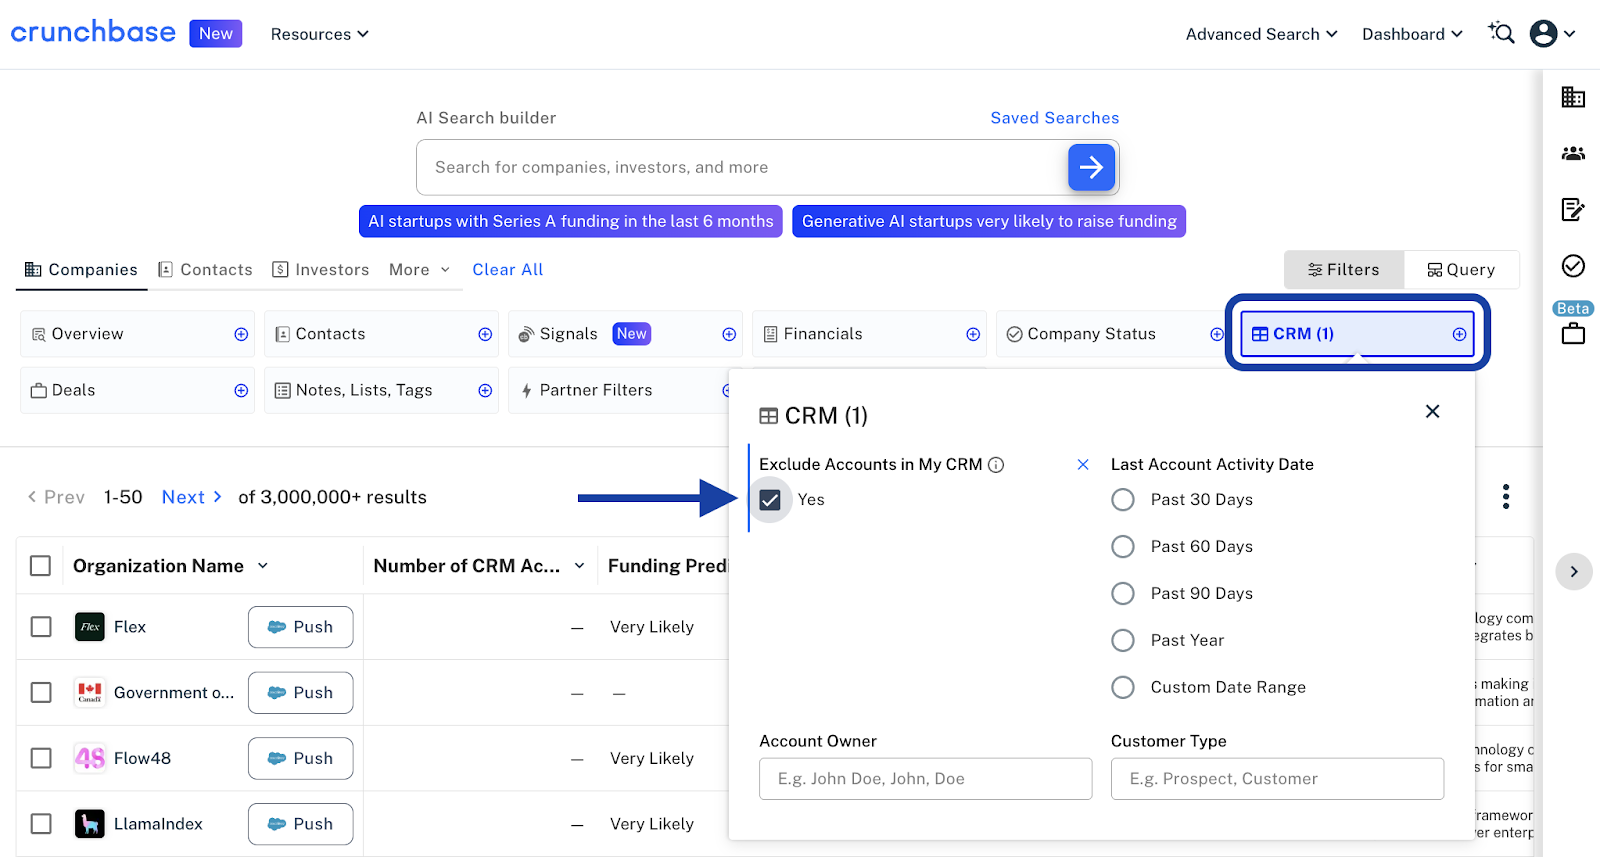The image size is (1600, 857).
Task: Click the New badge next to logo
Action: 216,33
